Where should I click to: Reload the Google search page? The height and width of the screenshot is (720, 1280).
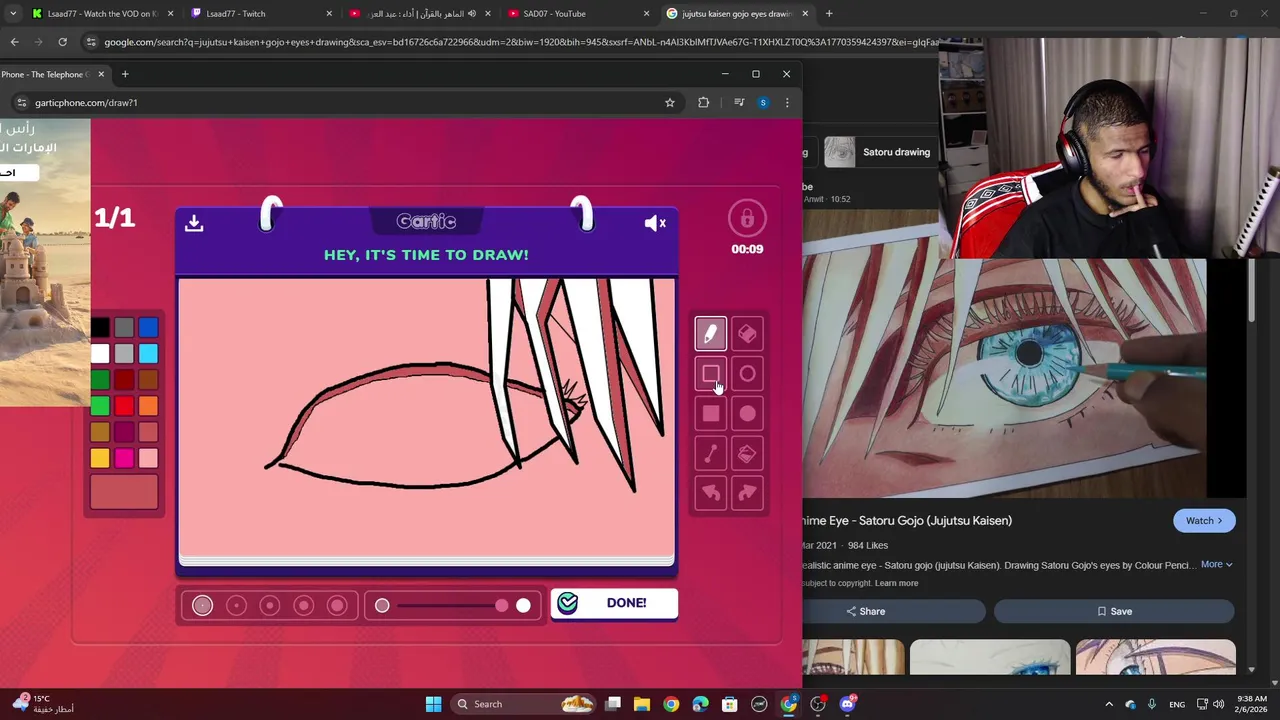(62, 42)
